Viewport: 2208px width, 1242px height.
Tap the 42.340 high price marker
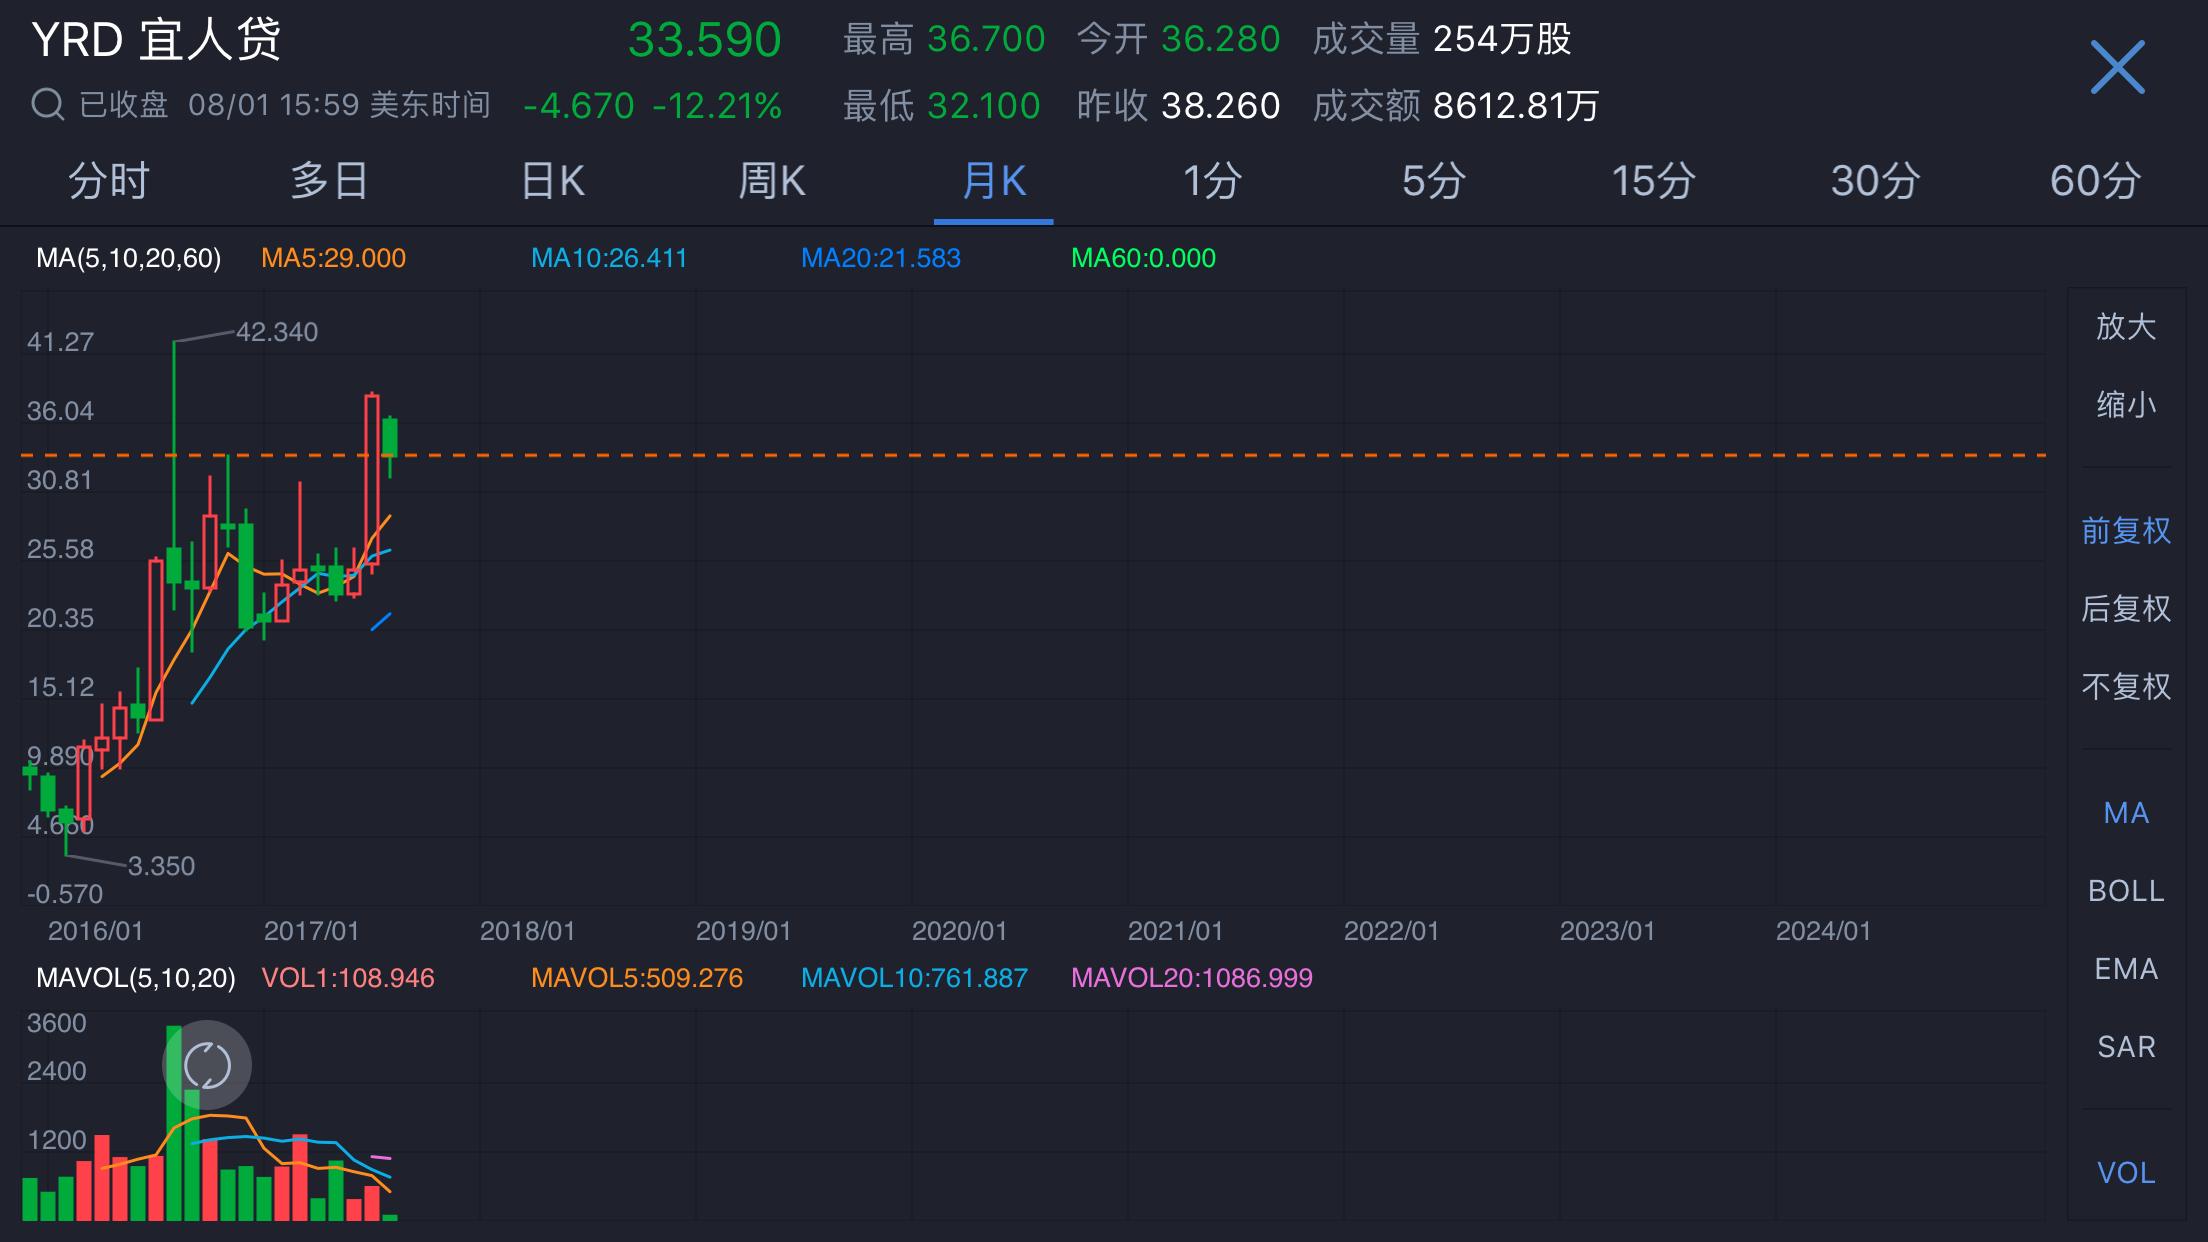point(277,332)
